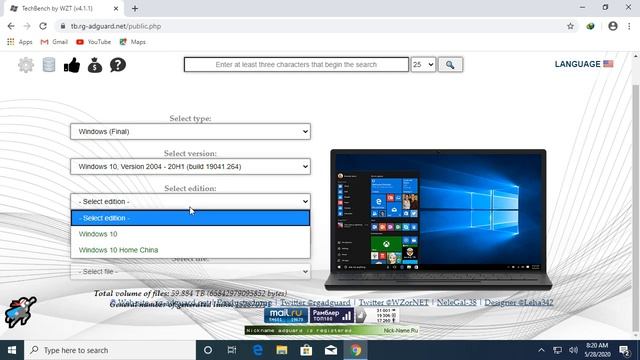Viewport: 640px width, 360px height.
Task: Choose the Windows 10 edition option
Action: (190, 234)
